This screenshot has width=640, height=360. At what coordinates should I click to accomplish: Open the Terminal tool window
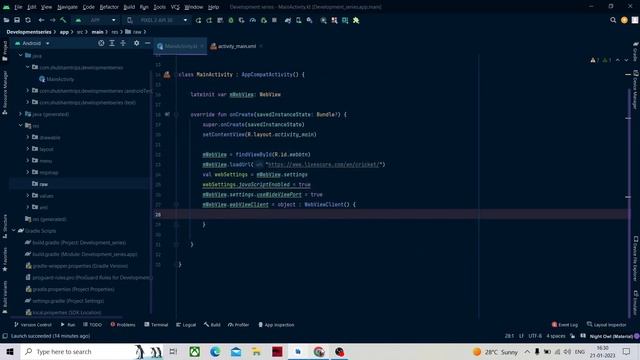(x=156, y=325)
